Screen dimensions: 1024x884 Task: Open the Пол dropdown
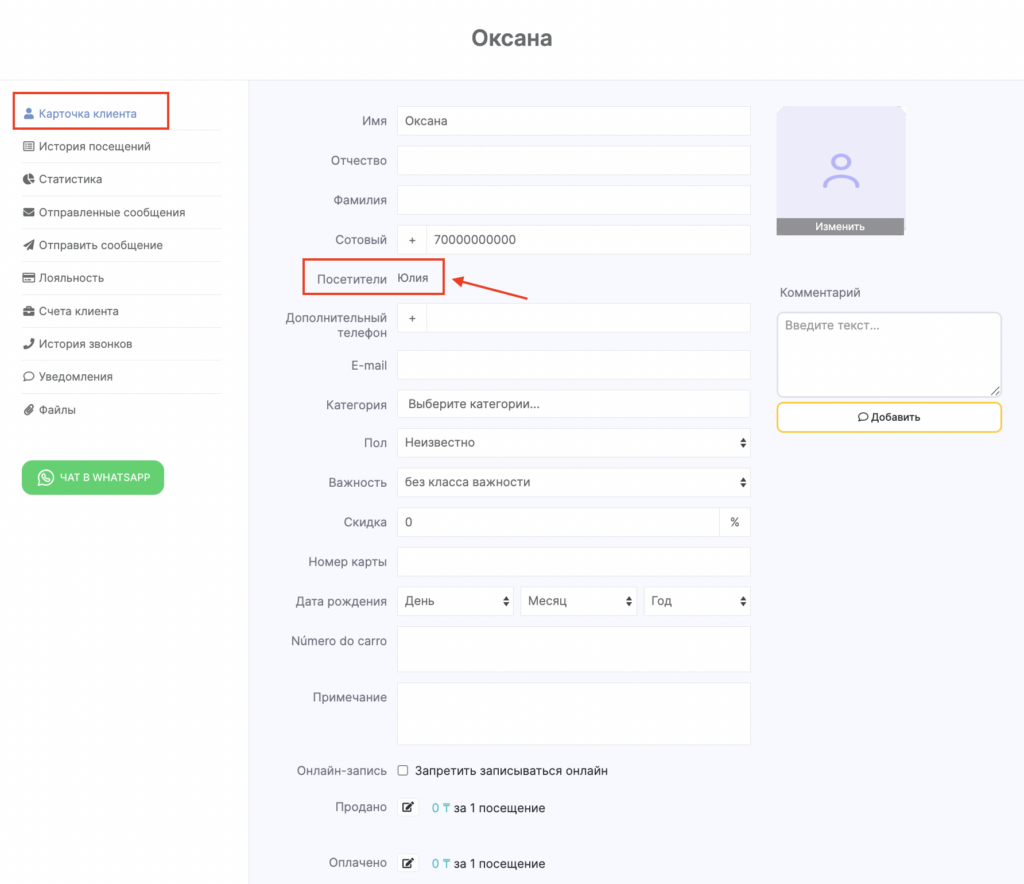coord(574,442)
